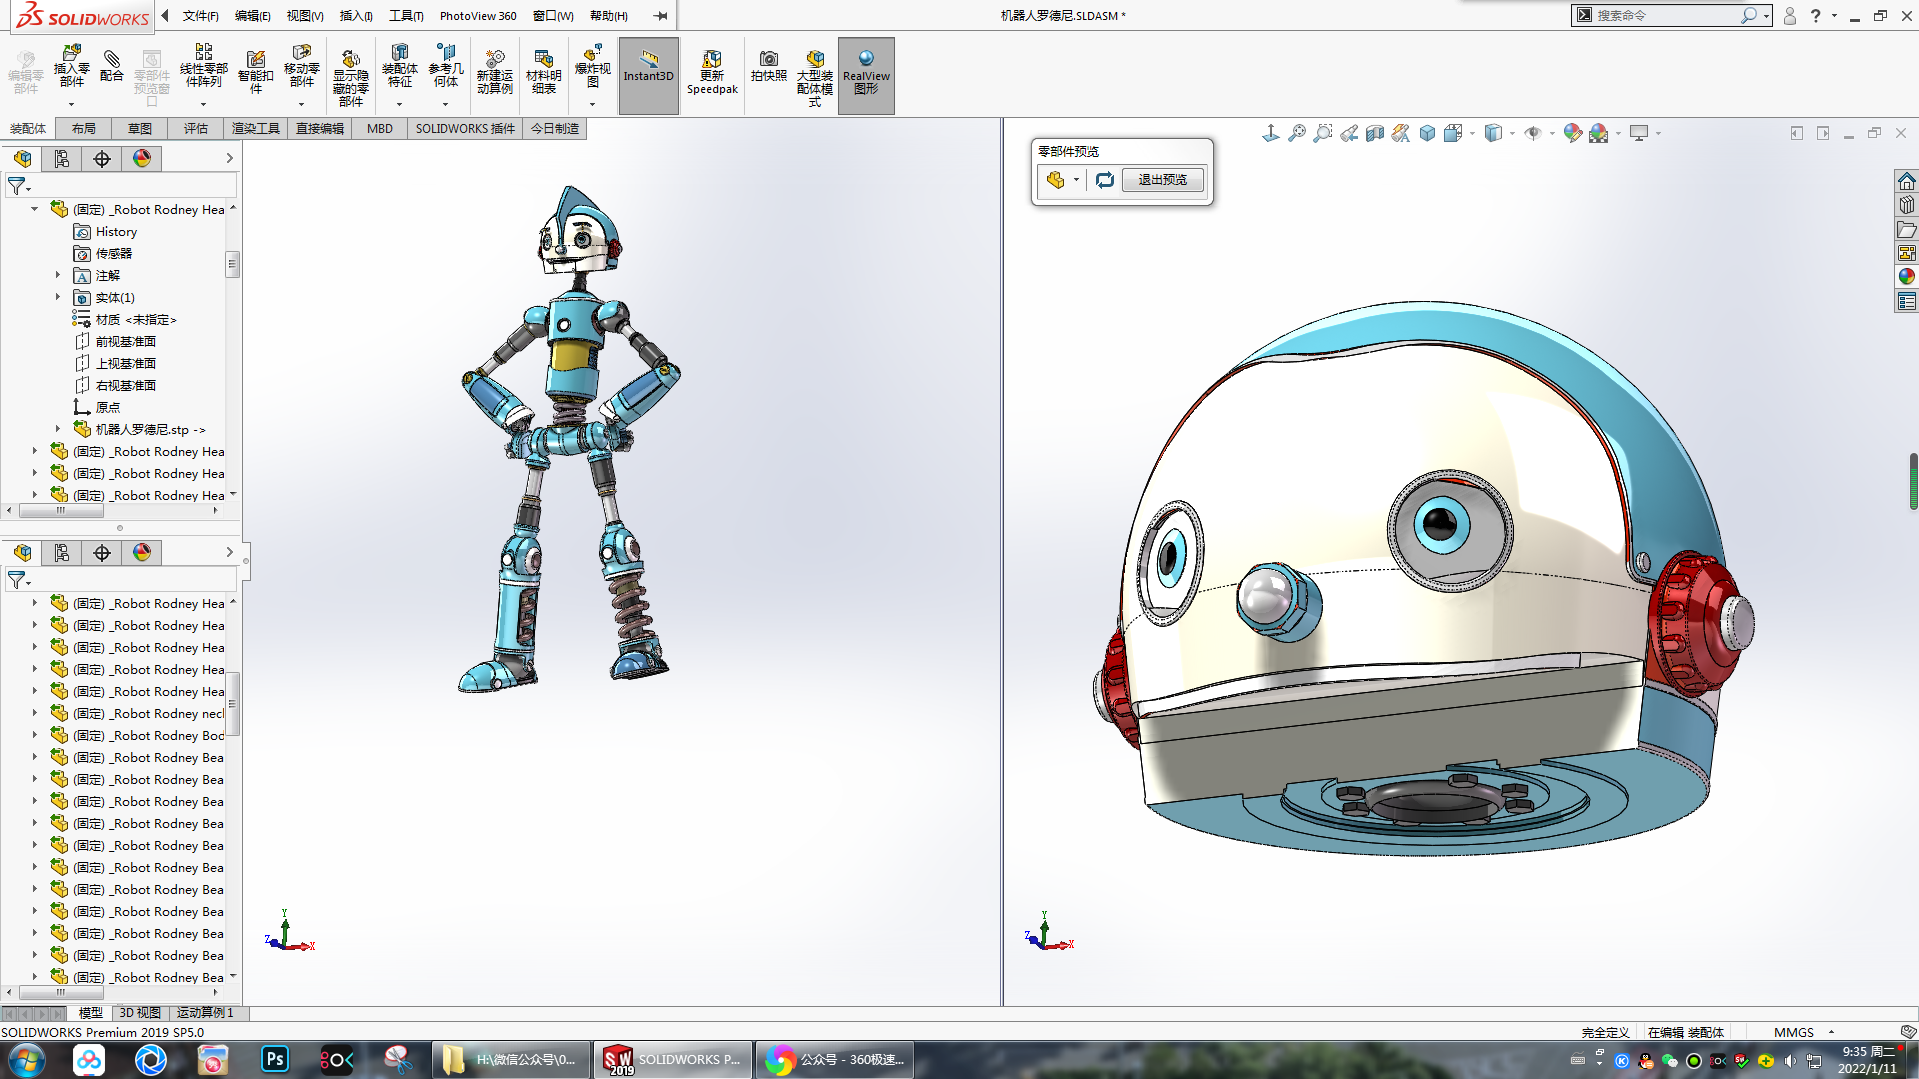Click 爆炸视图 exploded view tool
This screenshot has width=1919, height=1079.
592,68
